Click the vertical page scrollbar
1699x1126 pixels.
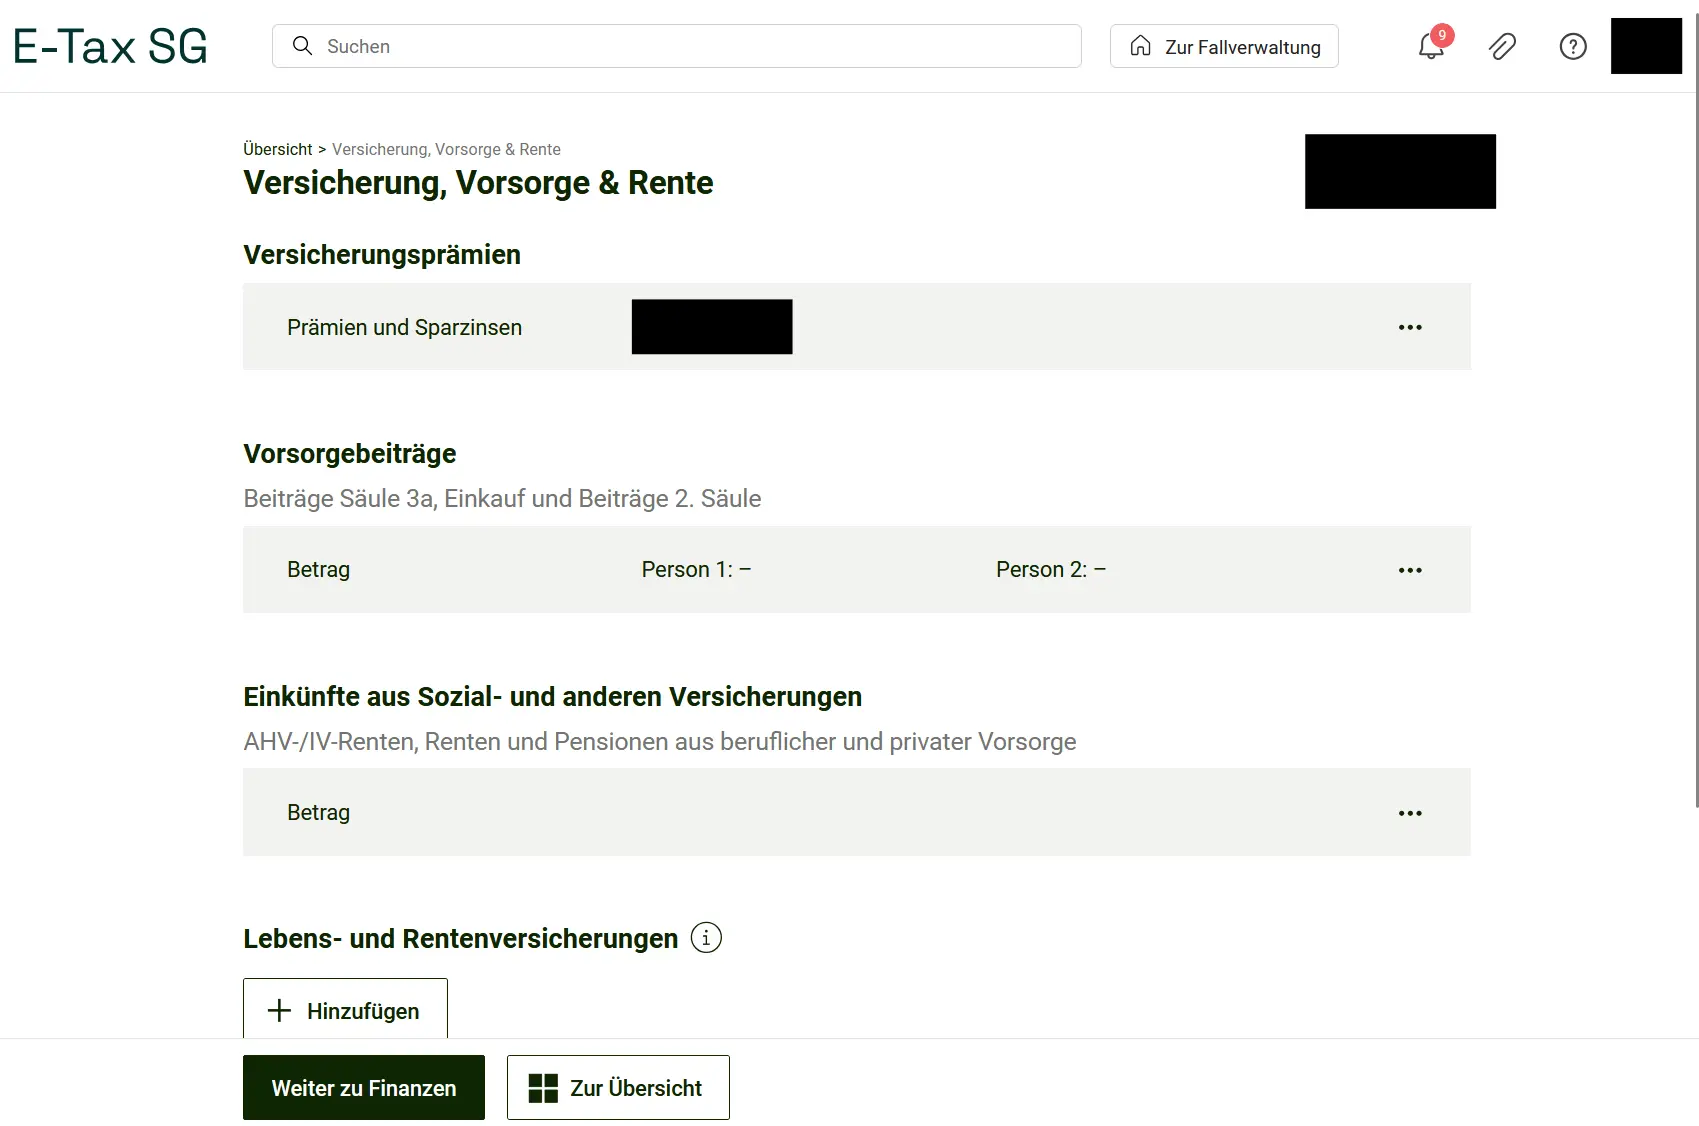[1695, 450]
